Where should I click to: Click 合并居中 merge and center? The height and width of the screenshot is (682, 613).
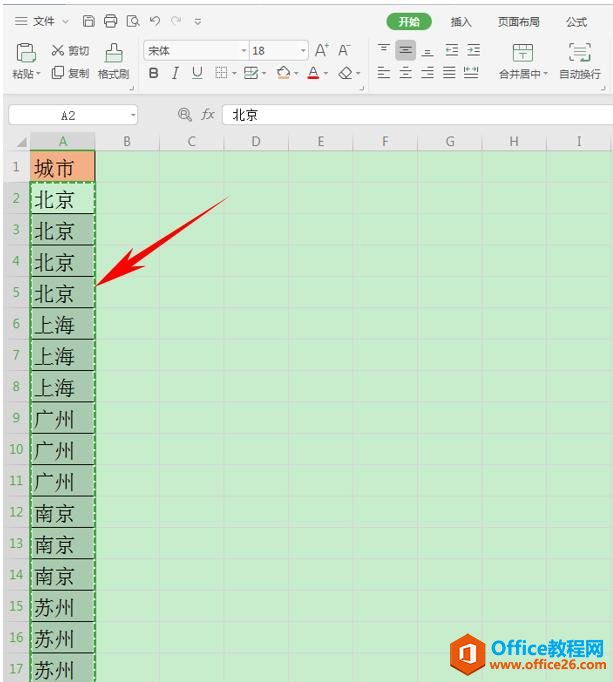[523, 61]
